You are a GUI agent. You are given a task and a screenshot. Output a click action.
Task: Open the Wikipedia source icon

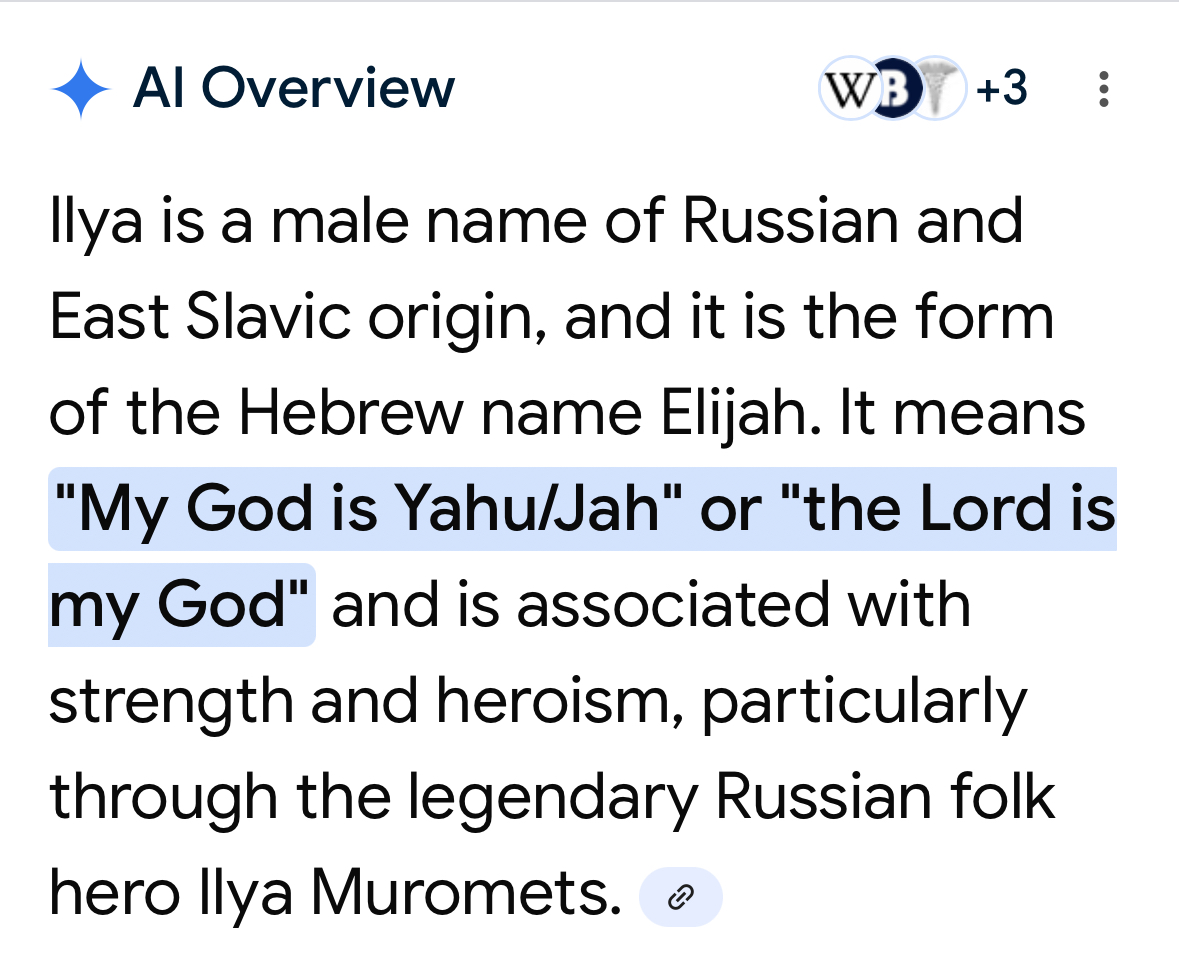[845, 90]
